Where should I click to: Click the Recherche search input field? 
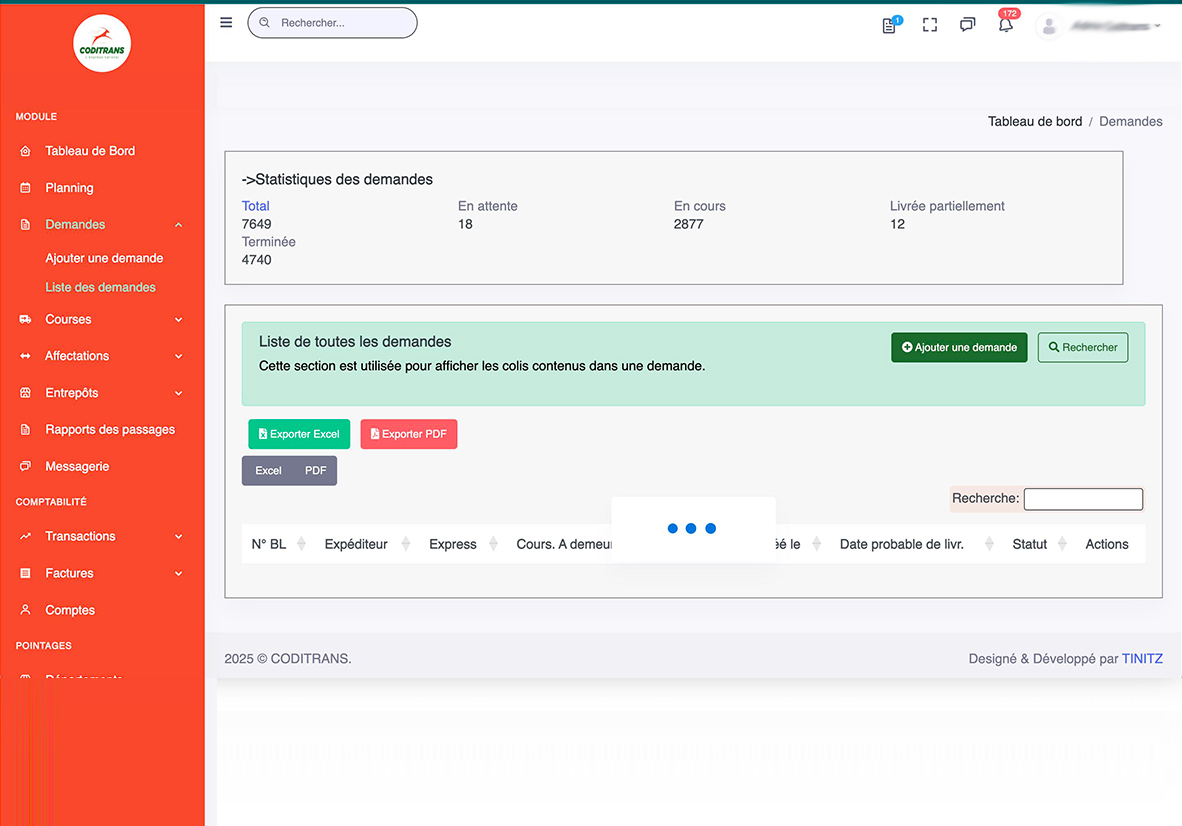tap(1083, 499)
